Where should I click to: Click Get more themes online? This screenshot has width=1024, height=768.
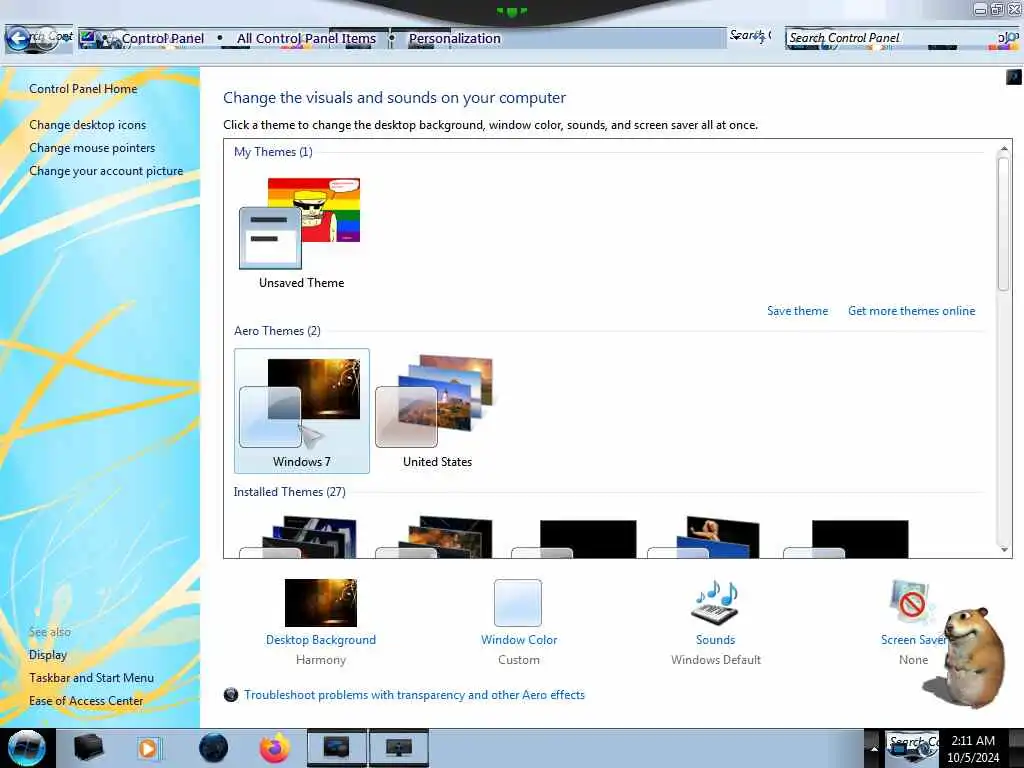pos(911,311)
